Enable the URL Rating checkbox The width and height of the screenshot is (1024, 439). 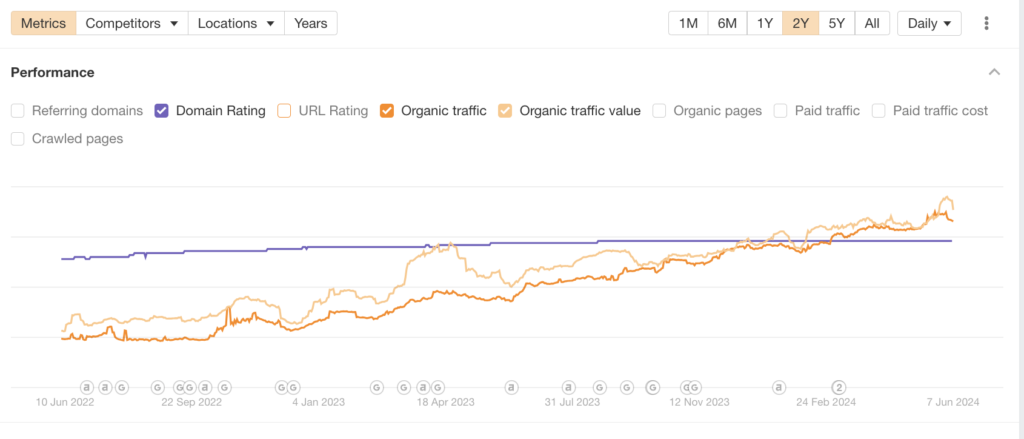284,111
